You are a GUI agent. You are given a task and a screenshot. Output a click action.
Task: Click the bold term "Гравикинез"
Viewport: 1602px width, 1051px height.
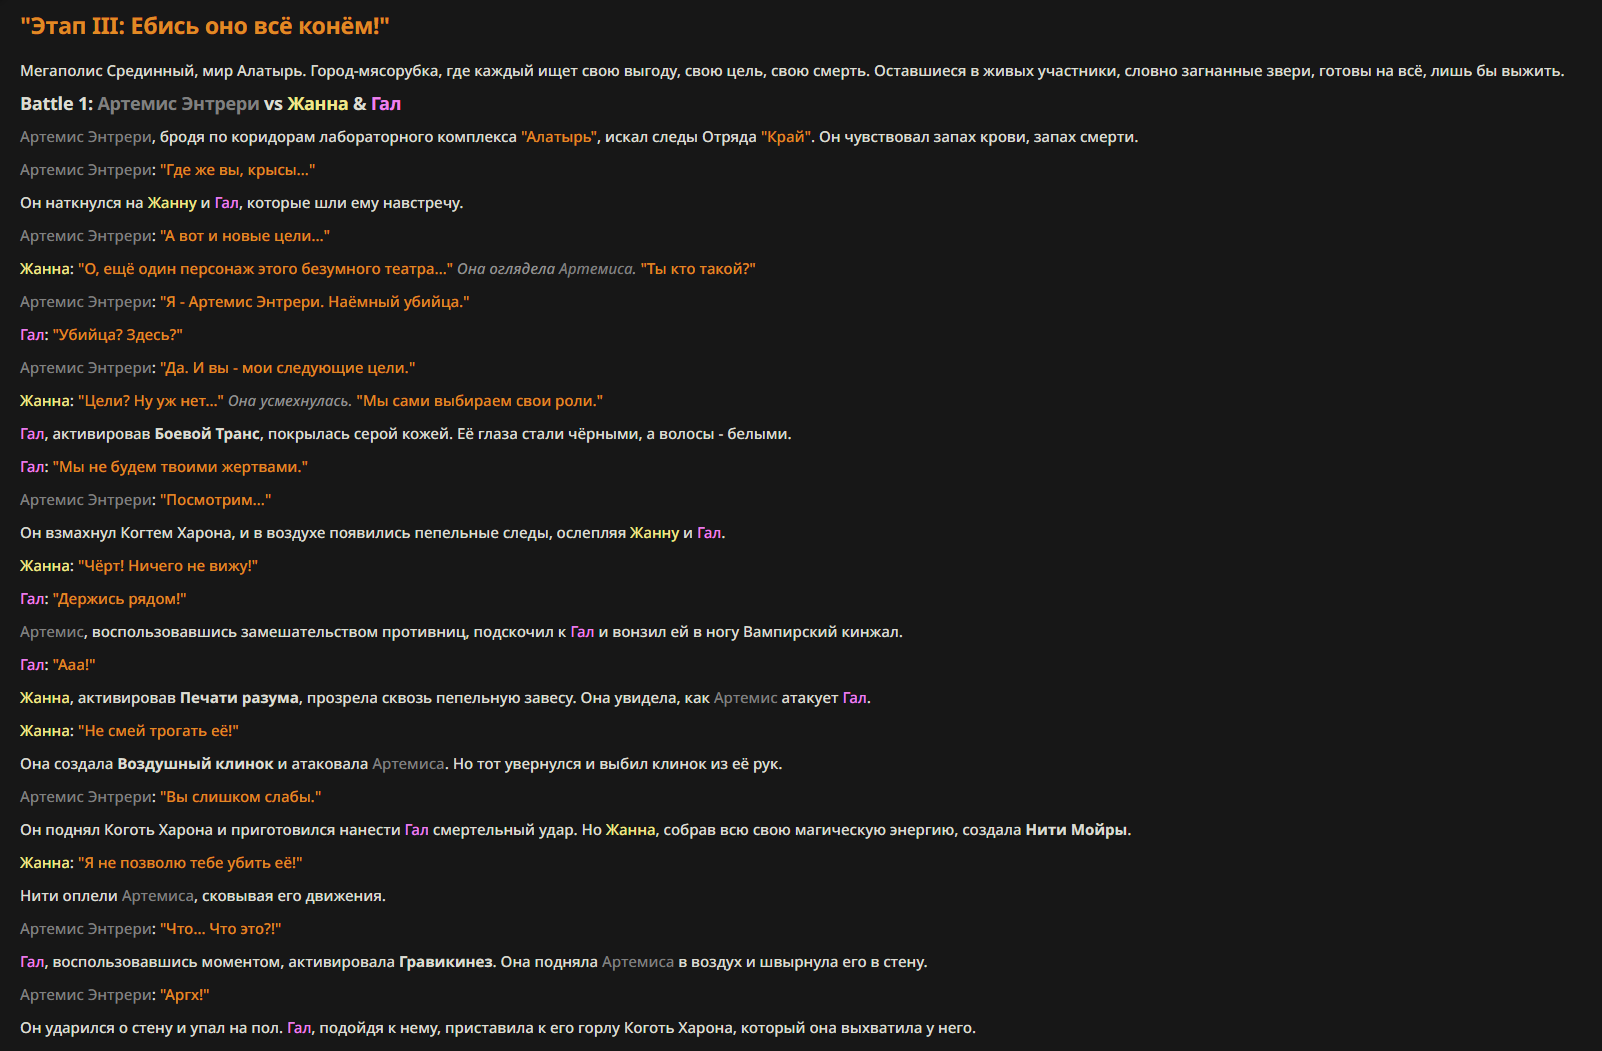[446, 962]
